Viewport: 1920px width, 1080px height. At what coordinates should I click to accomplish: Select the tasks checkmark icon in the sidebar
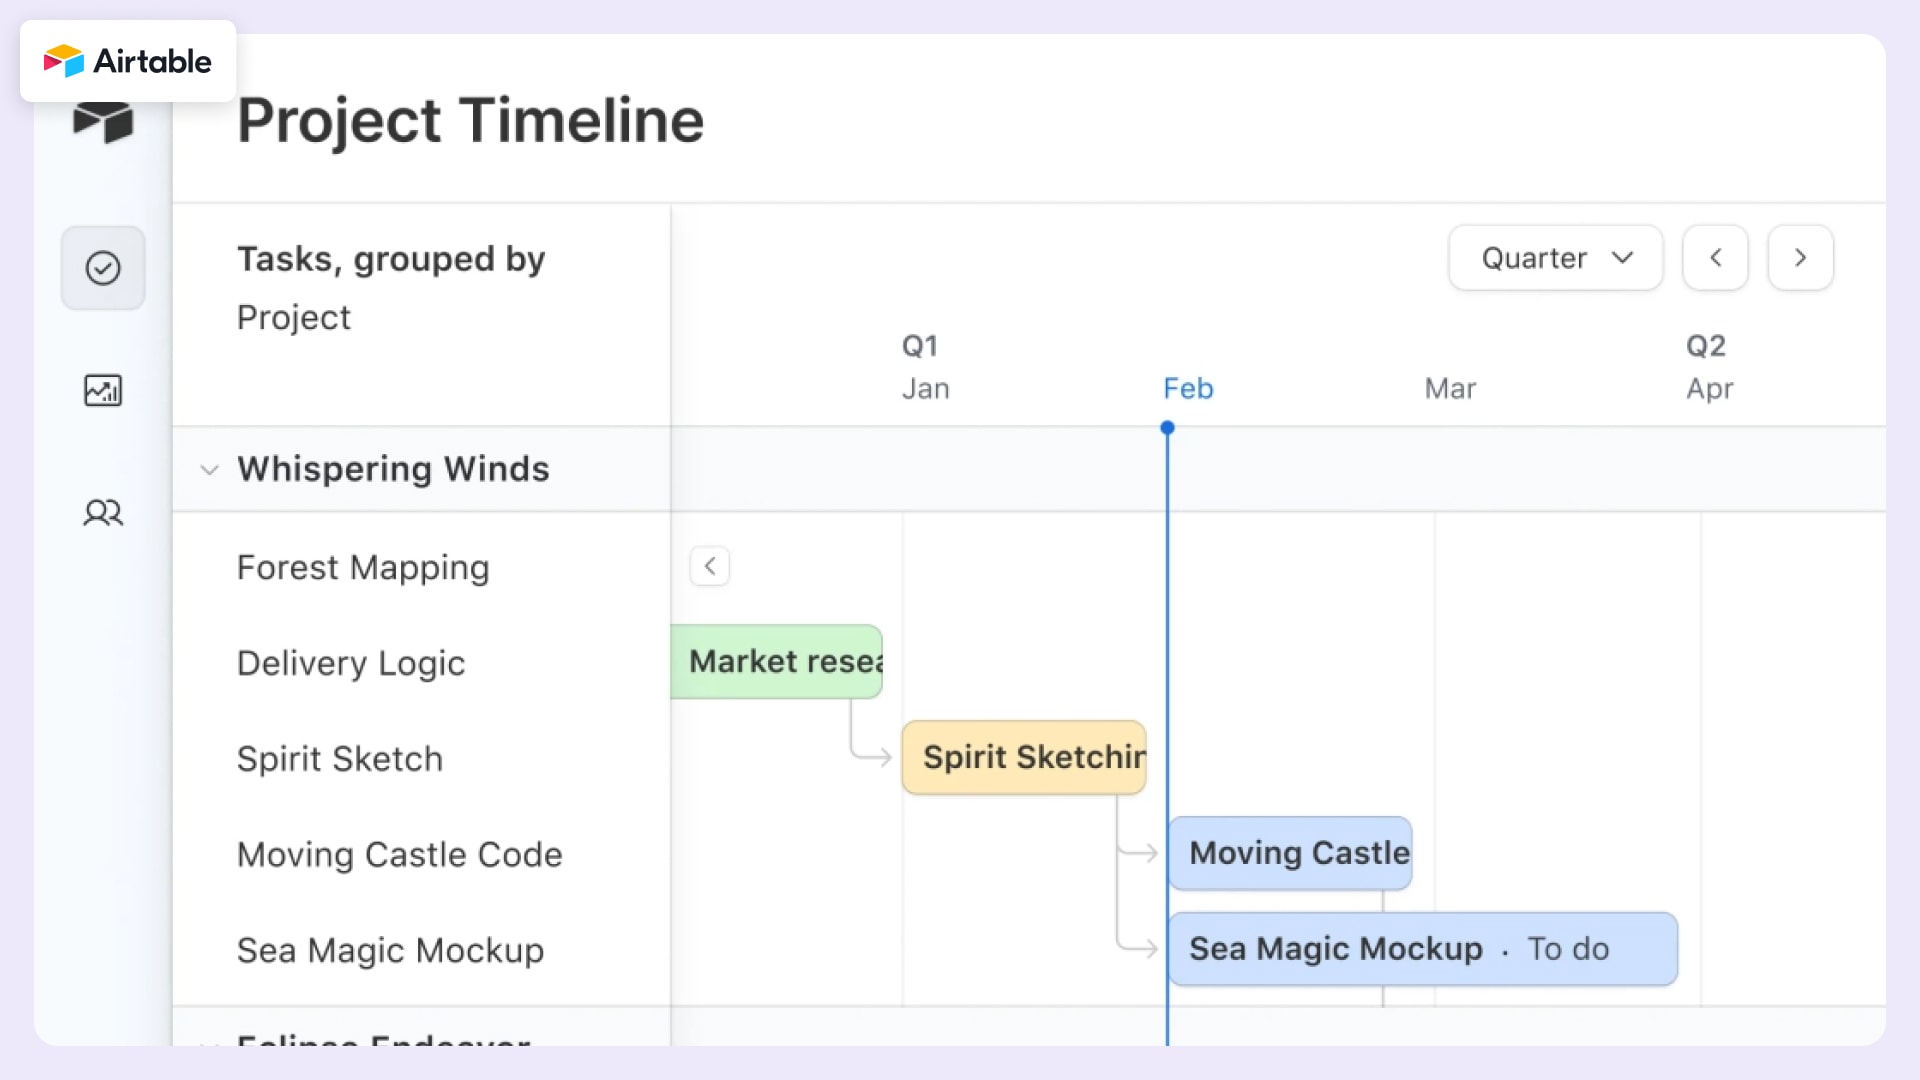[102, 267]
